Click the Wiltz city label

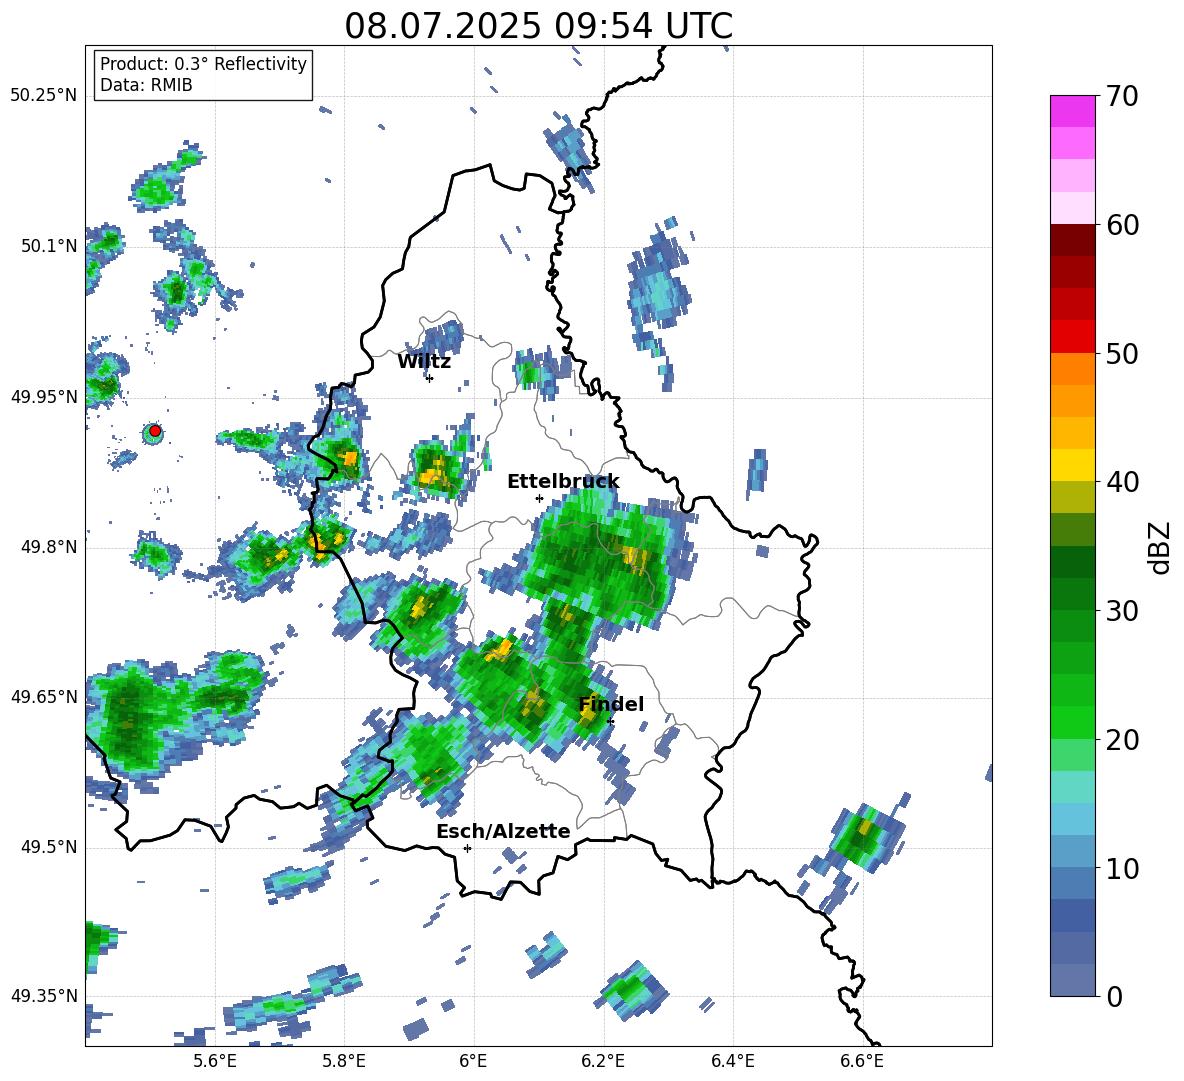tap(424, 362)
